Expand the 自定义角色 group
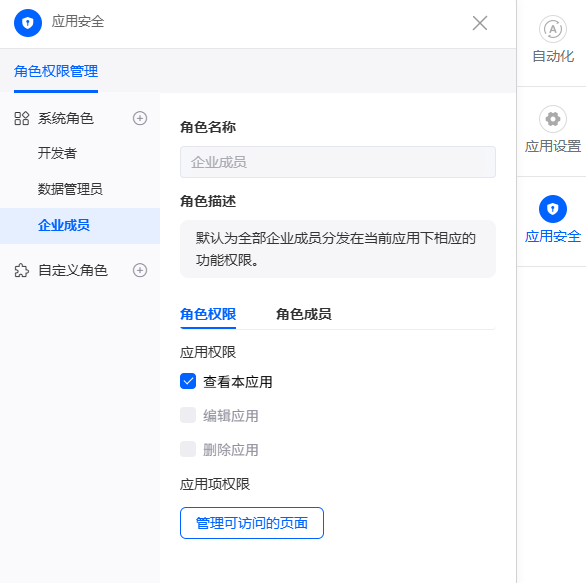 pyautogui.click(x=73, y=270)
